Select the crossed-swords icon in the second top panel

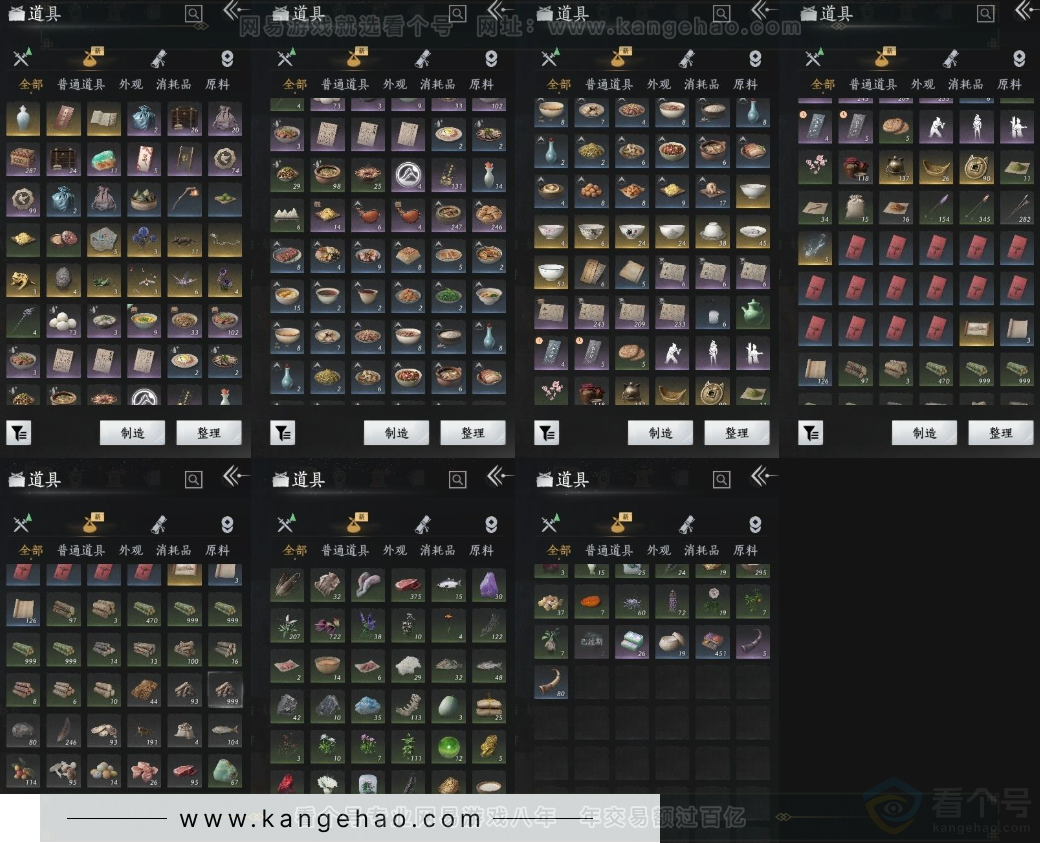(286, 58)
